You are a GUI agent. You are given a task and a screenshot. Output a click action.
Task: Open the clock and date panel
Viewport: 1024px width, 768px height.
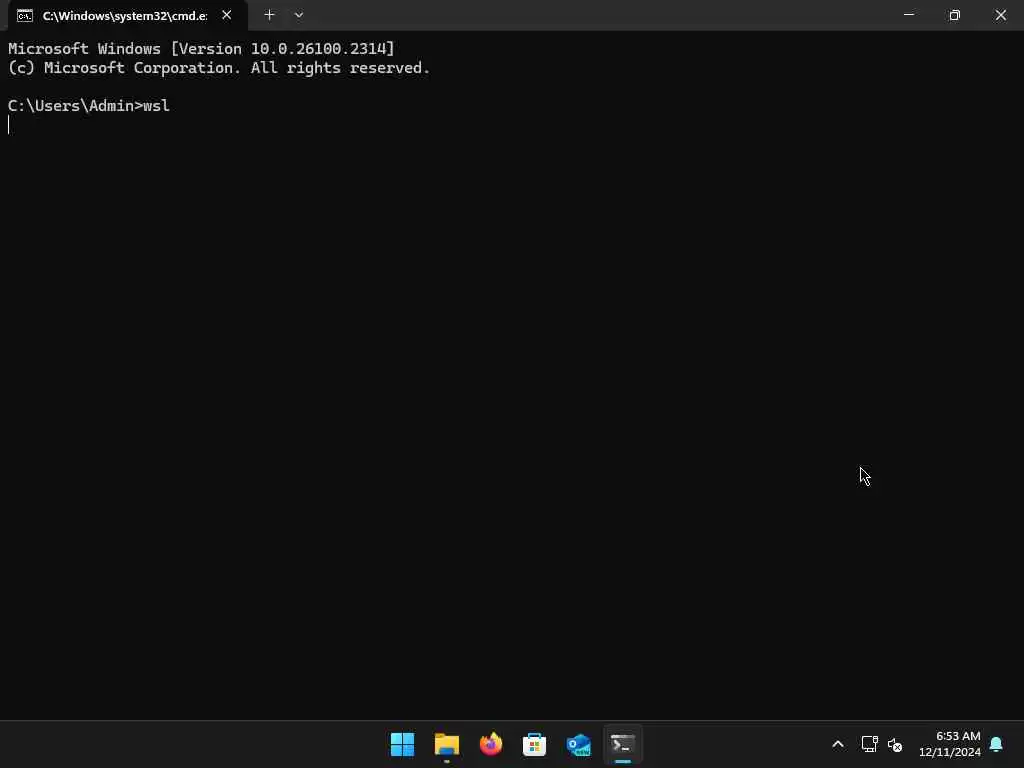click(950, 744)
